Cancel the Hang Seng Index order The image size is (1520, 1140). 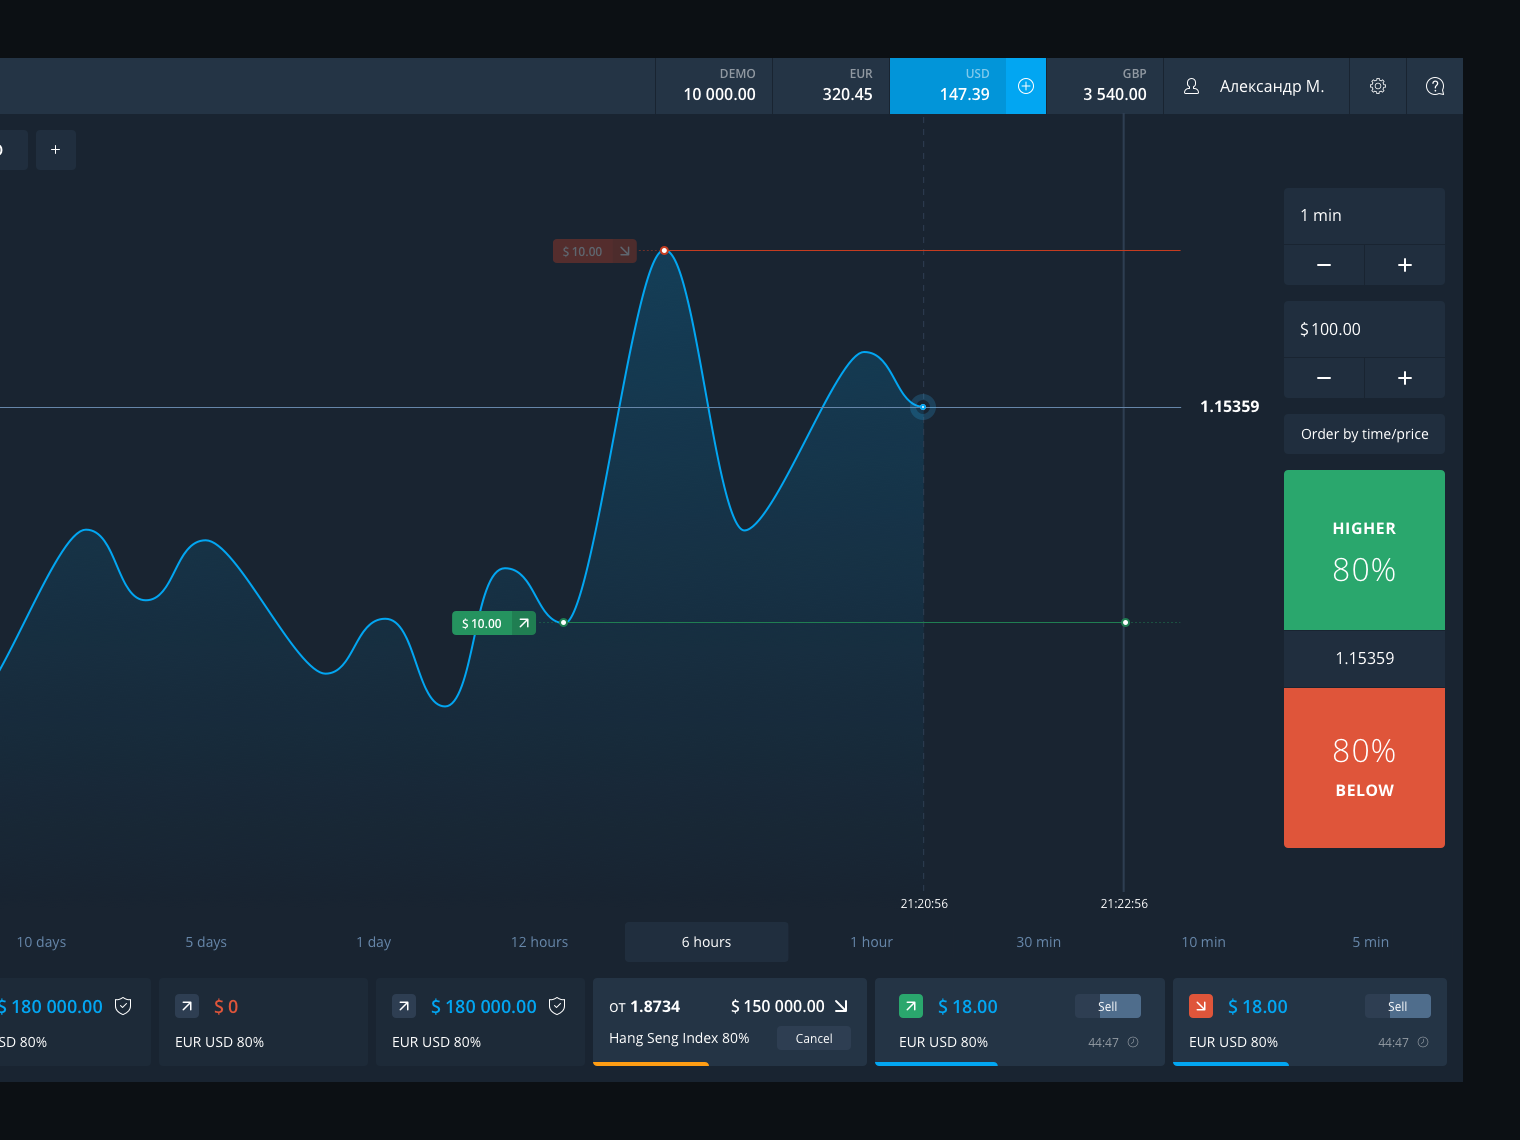point(814,1038)
